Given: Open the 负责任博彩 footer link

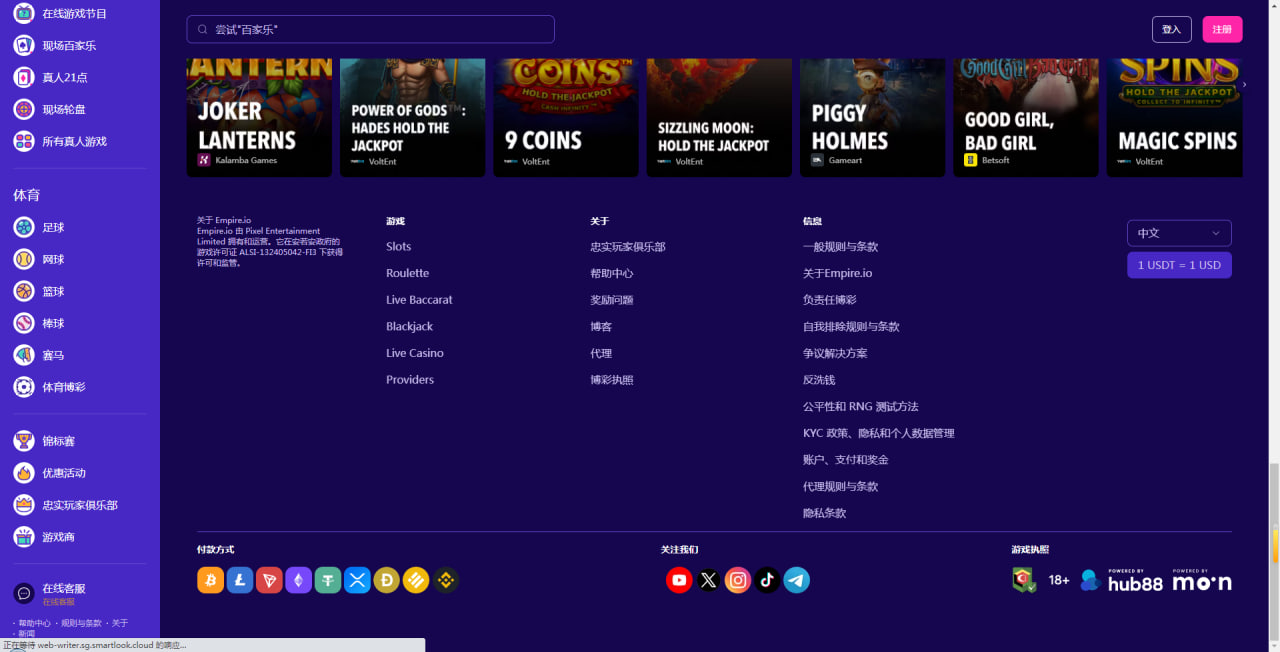Looking at the screenshot, I should coord(830,300).
